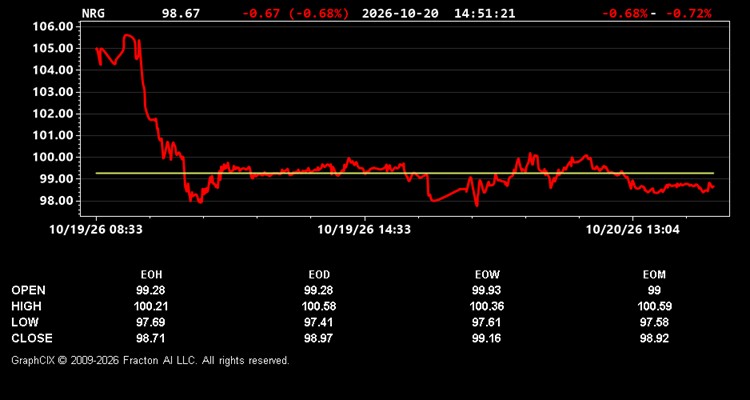
Task: Click the 99.00 y-axis label
Action: pyautogui.click(x=57, y=179)
